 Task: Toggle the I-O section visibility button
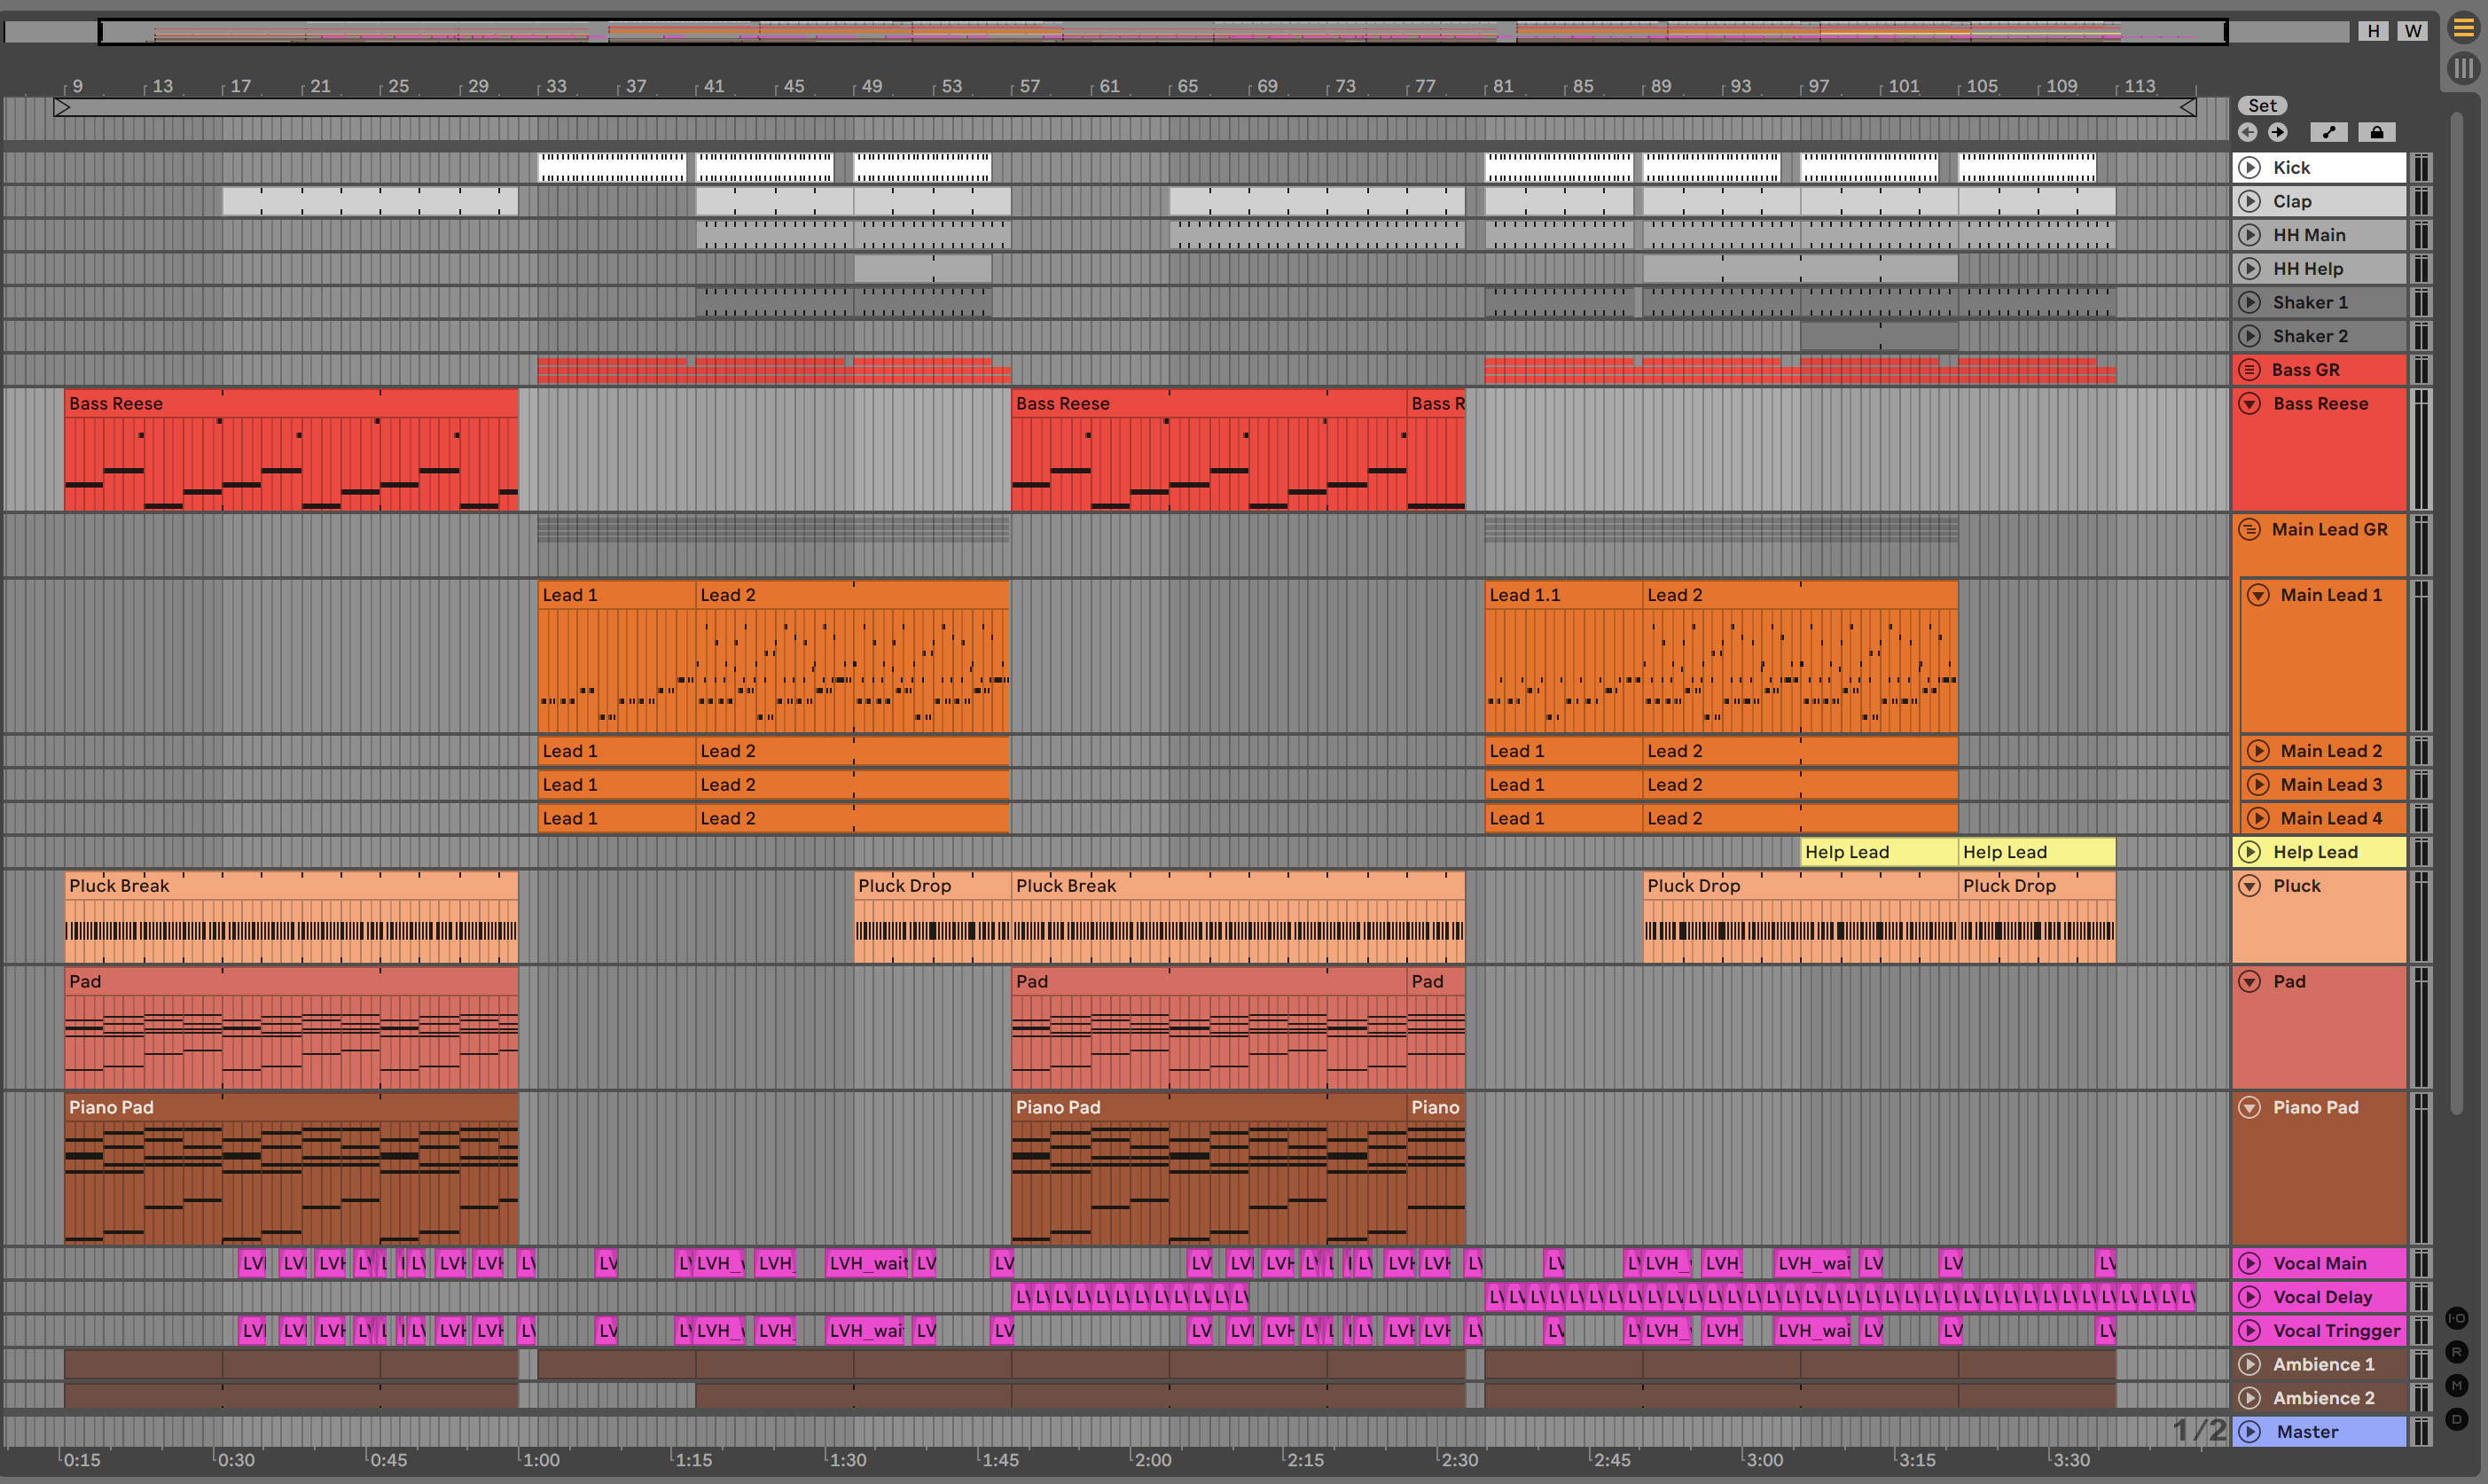click(2457, 1318)
